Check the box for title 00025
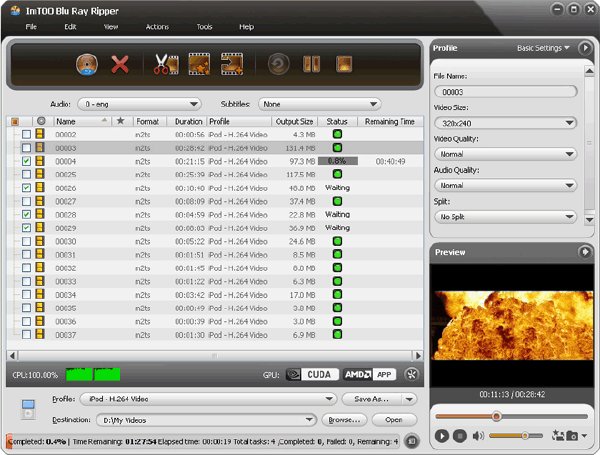The image size is (600, 455). click(x=26, y=174)
